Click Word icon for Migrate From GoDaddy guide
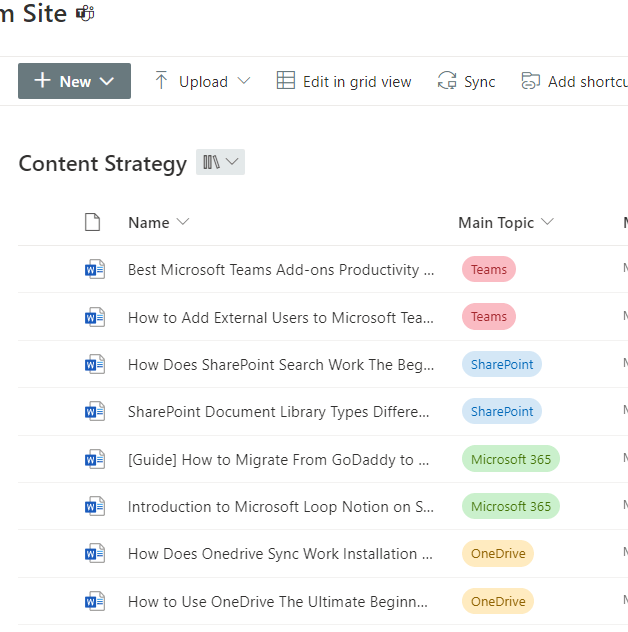Image resolution: width=628 pixels, height=632 pixels. 95,459
